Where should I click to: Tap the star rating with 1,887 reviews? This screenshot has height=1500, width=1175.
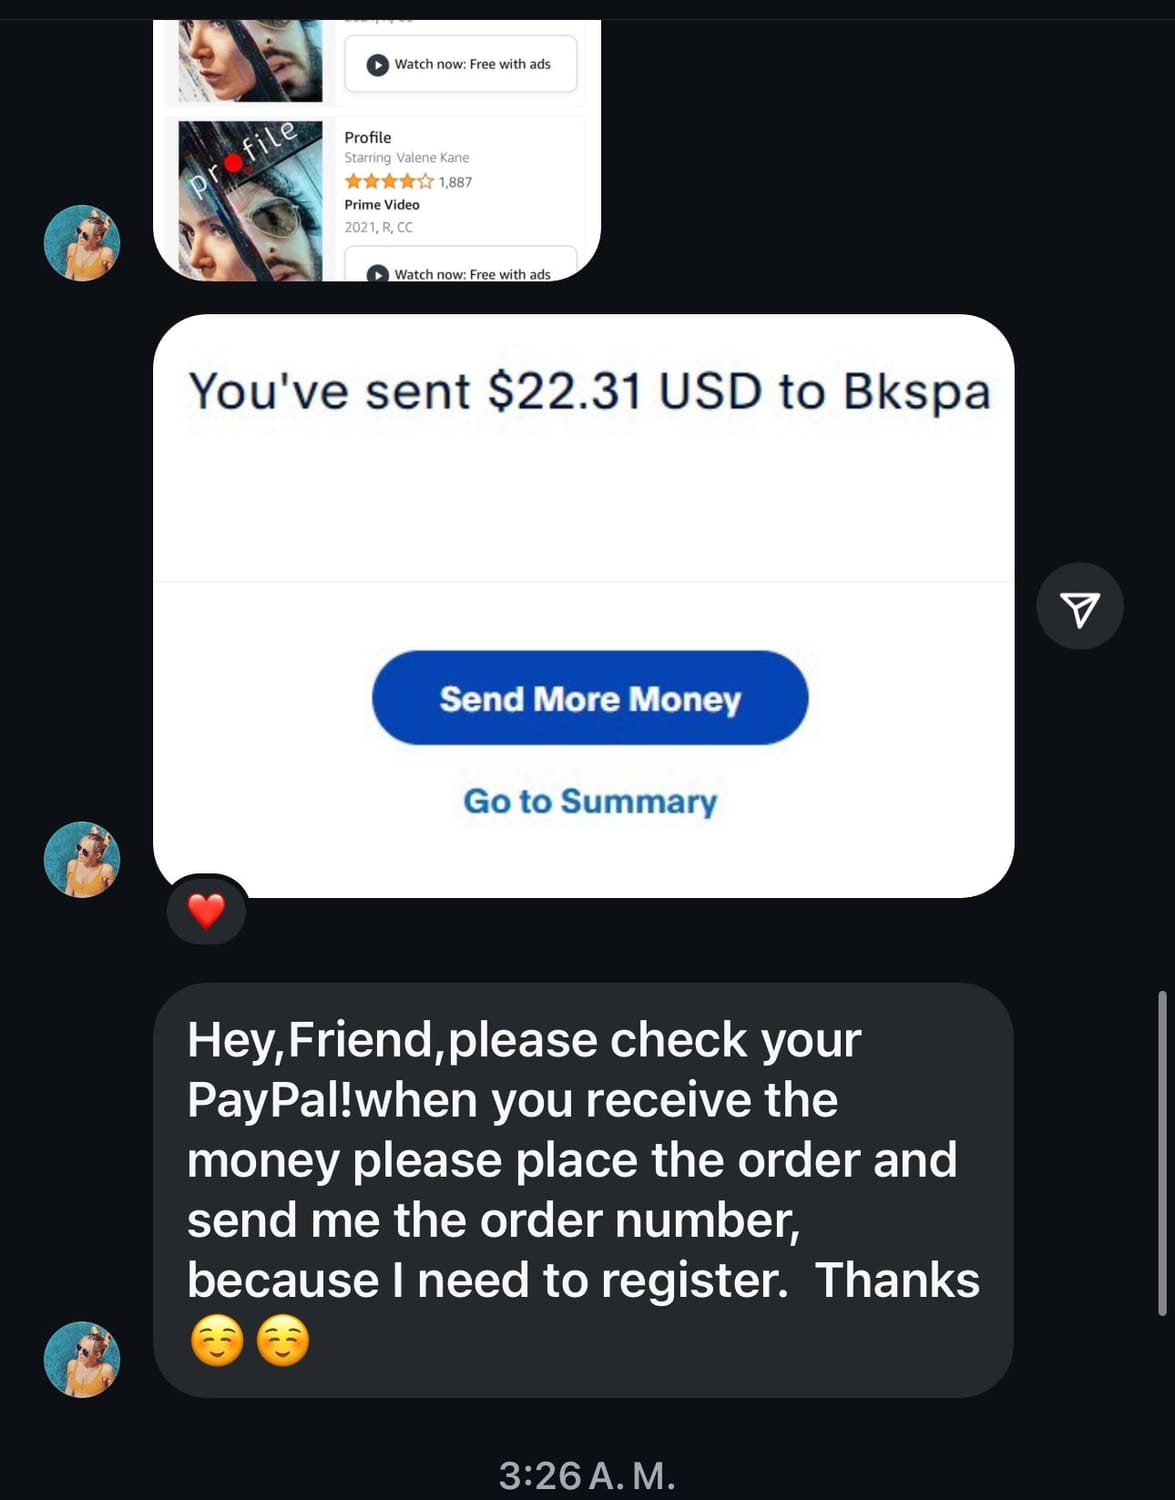click(x=408, y=182)
